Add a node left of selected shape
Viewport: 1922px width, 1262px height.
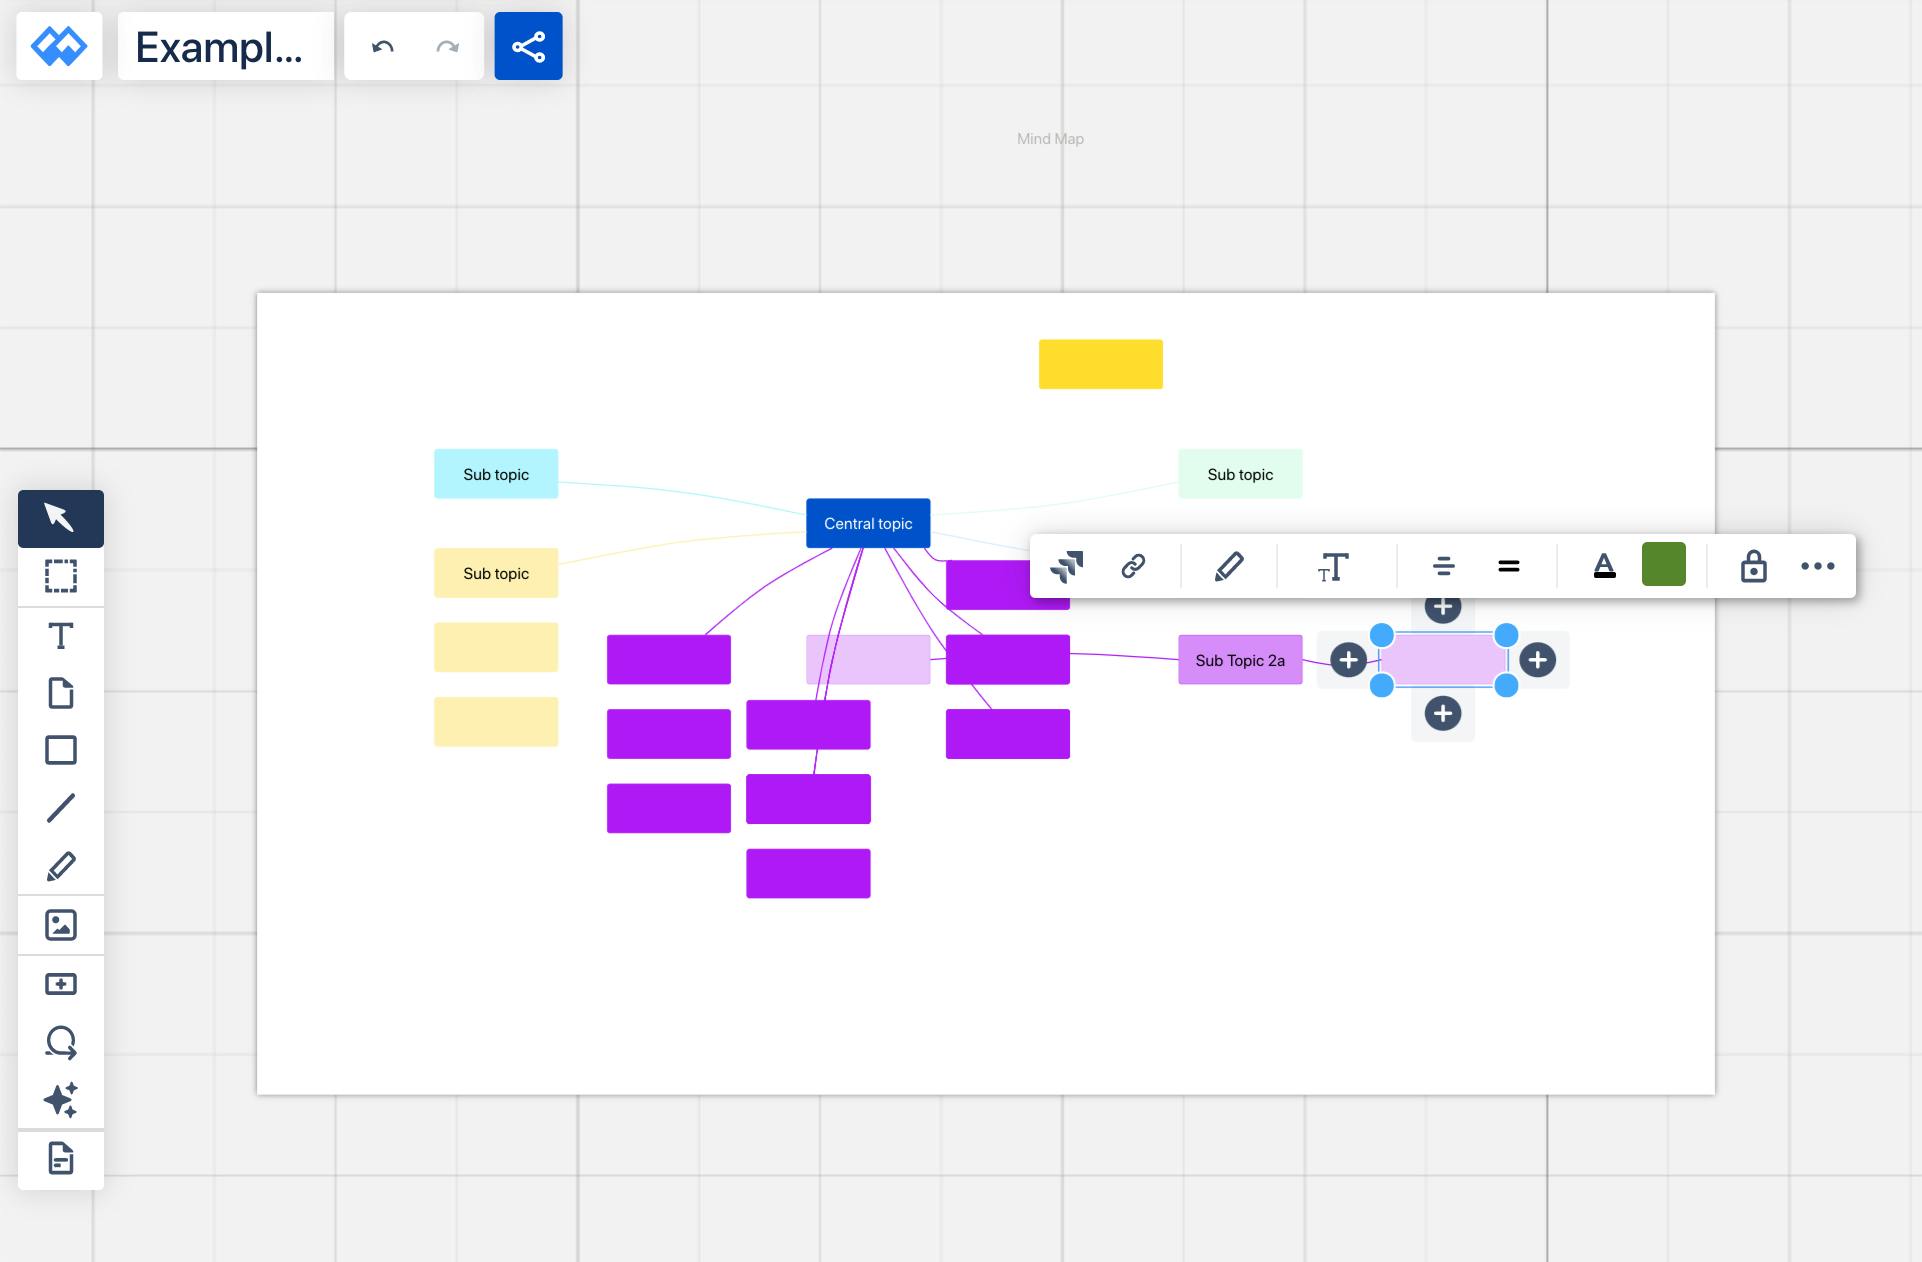1349,660
